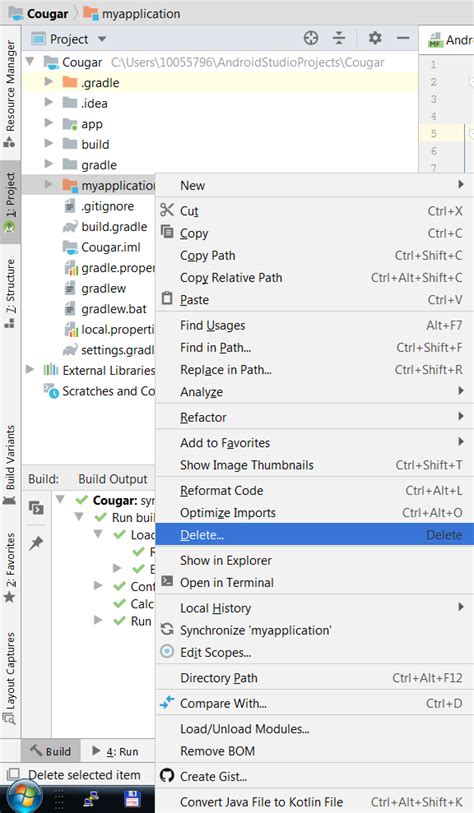Choose Reformat Code

(315, 490)
